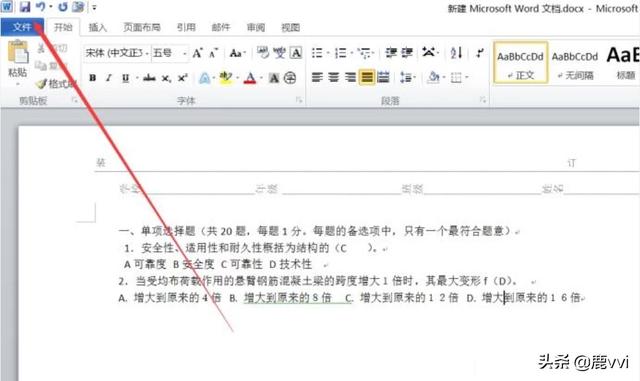This screenshot has width=640, height=381.
Task: Open the Font dialog launcher
Action: pyautogui.click(x=299, y=100)
